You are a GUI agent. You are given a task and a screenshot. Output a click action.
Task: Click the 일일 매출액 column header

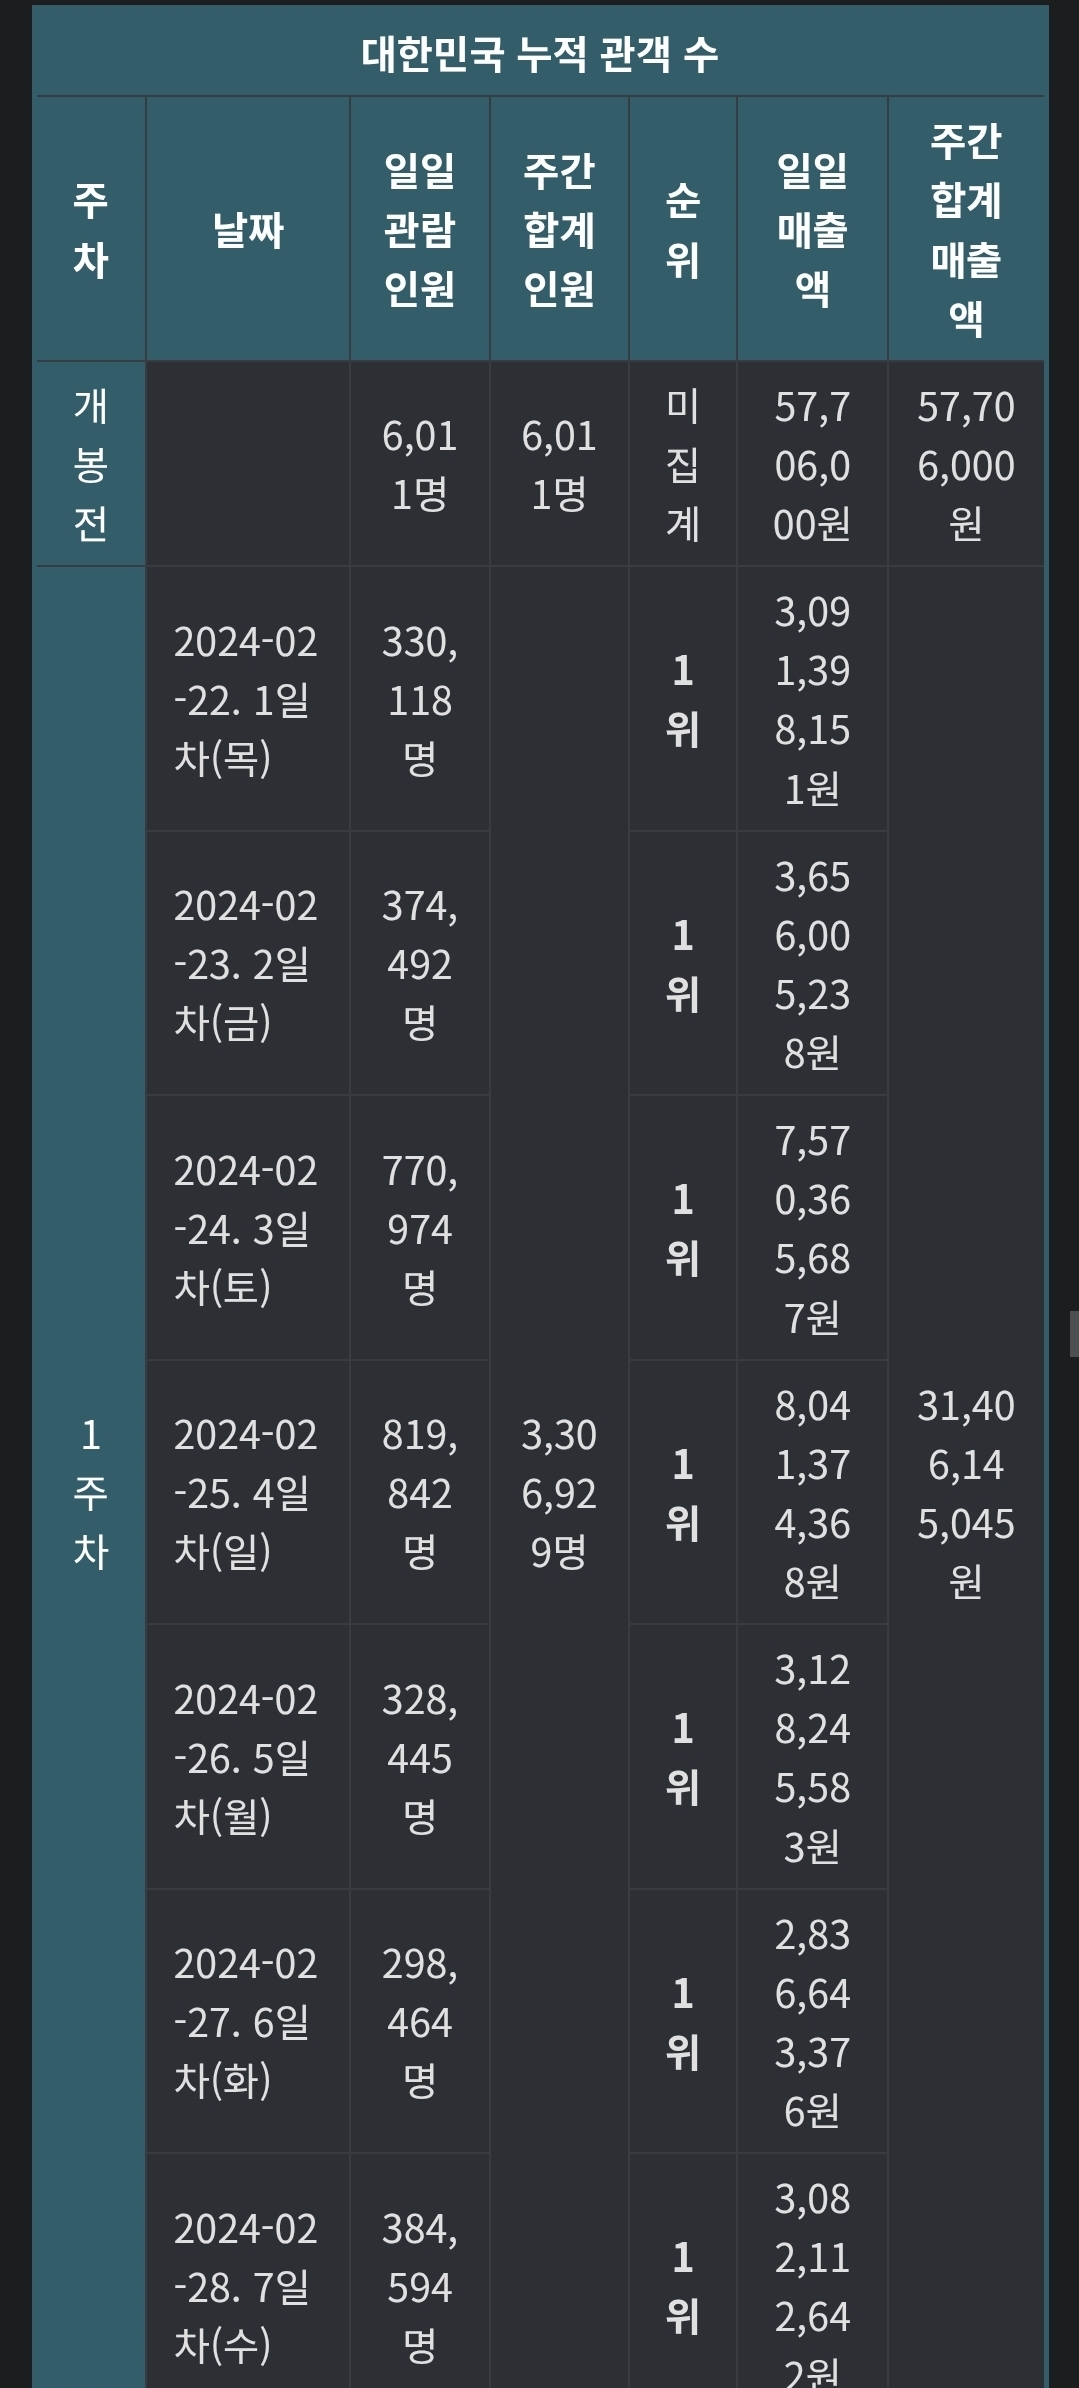coord(812,230)
